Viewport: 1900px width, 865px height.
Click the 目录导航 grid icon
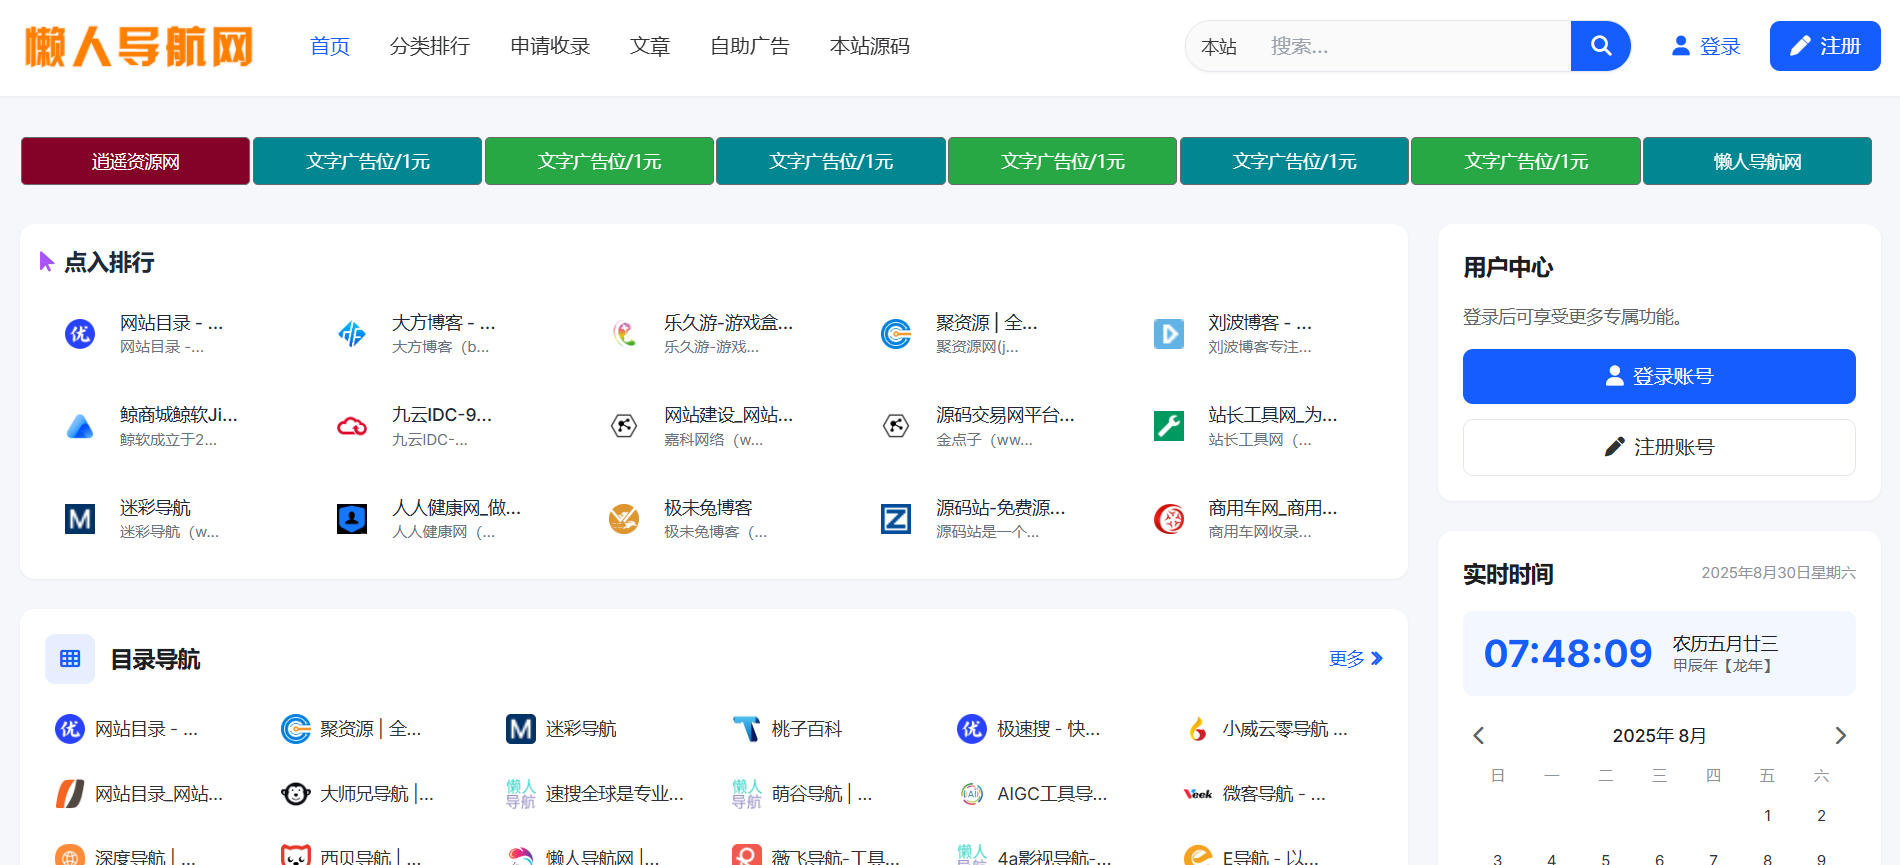[70, 659]
